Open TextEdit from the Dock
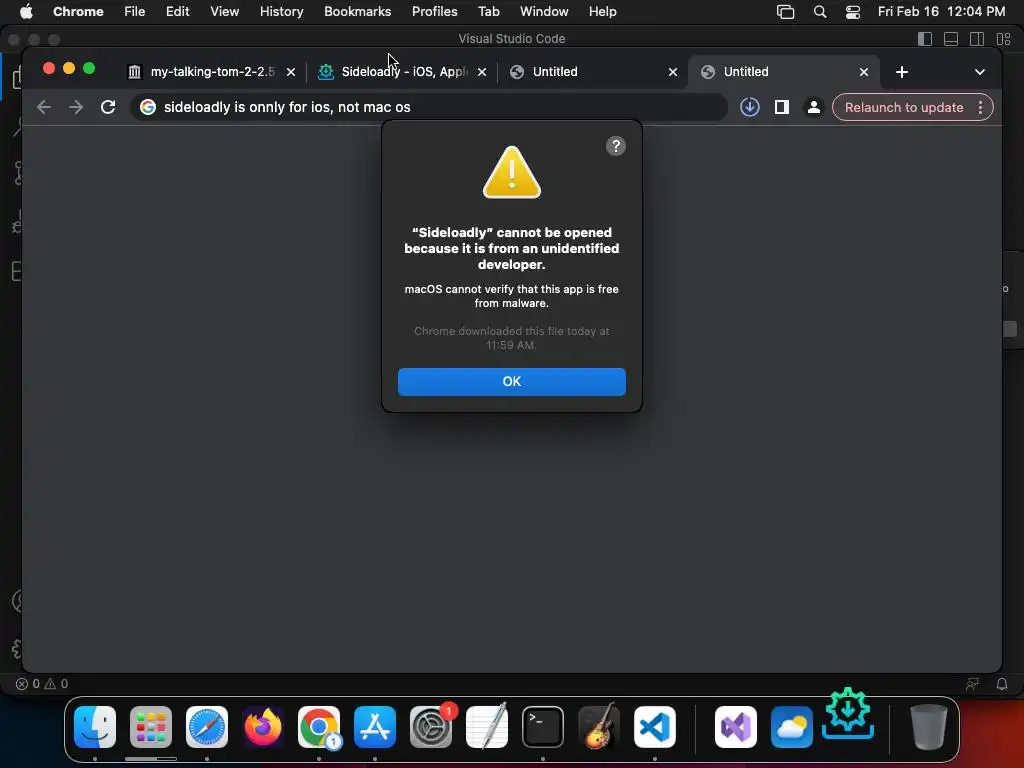1024x768 pixels. pos(487,727)
